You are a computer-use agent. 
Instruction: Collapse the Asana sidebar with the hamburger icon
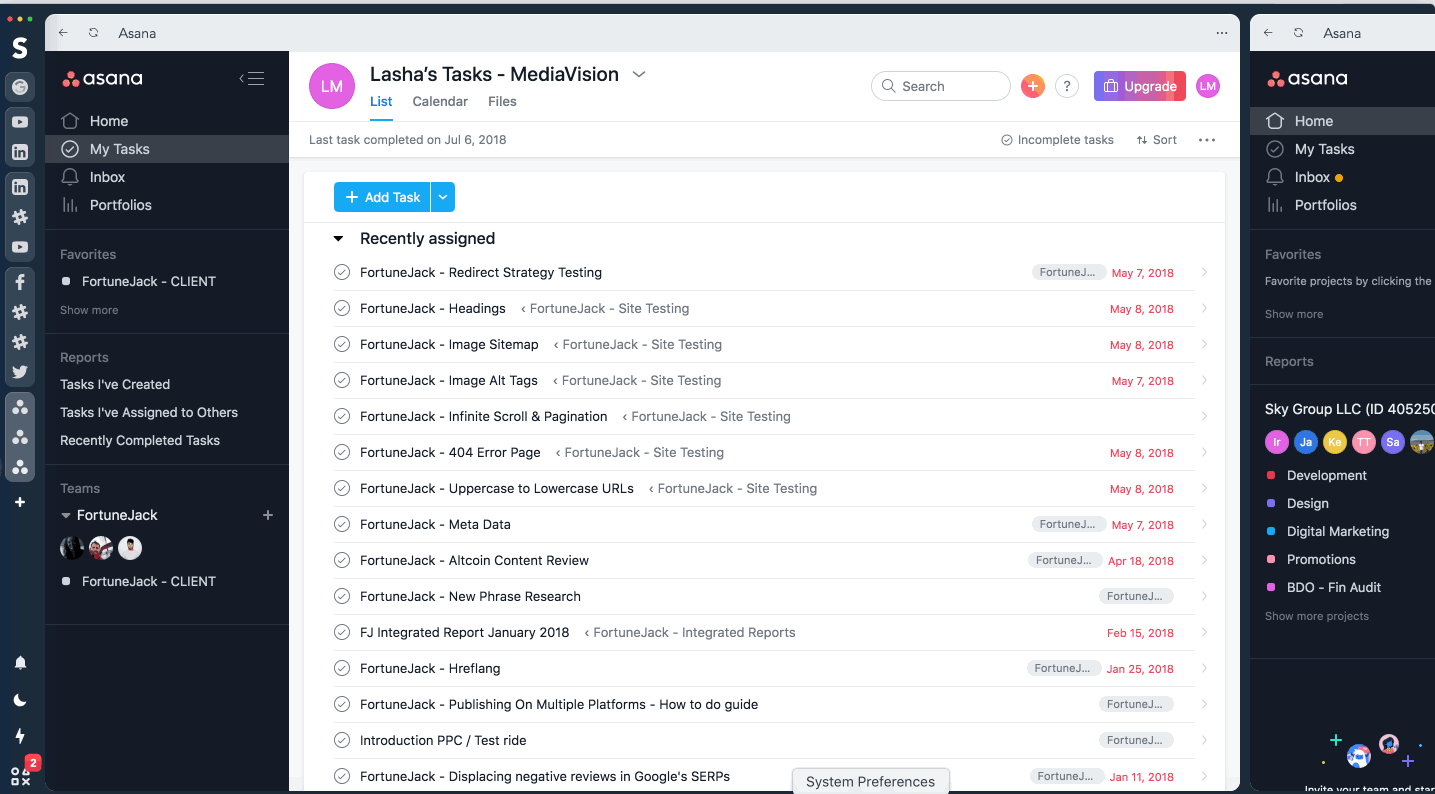pyautogui.click(x=251, y=79)
